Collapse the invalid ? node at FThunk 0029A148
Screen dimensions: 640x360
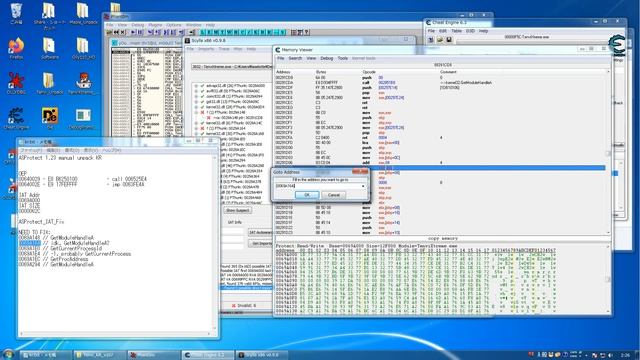[x=196, y=112]
